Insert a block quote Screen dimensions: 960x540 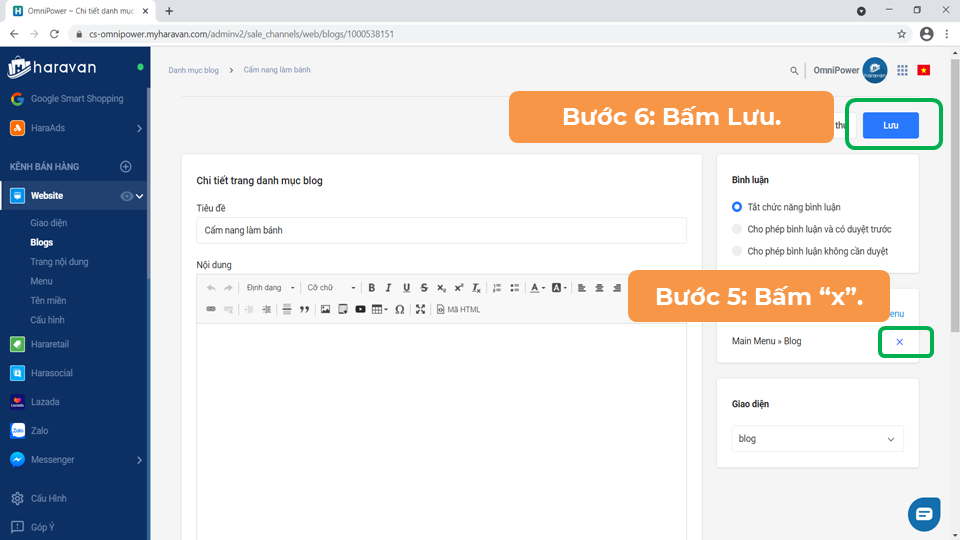tap(304, 309)
